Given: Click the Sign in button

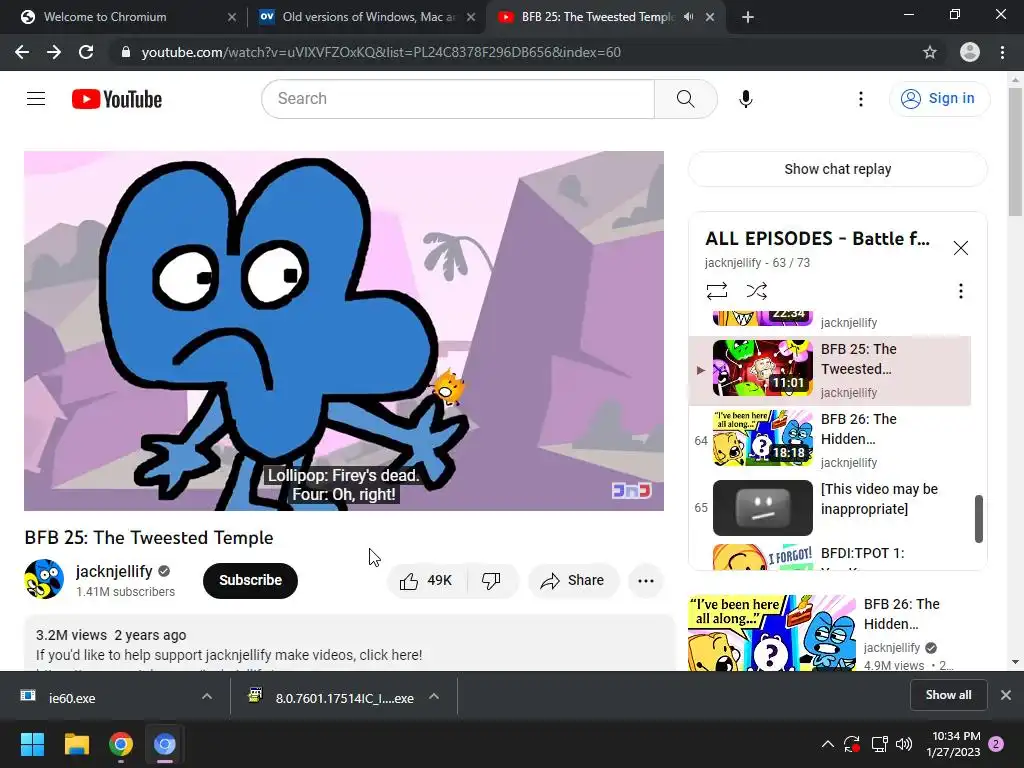Looking at the screenshot, I should (938, 99).
